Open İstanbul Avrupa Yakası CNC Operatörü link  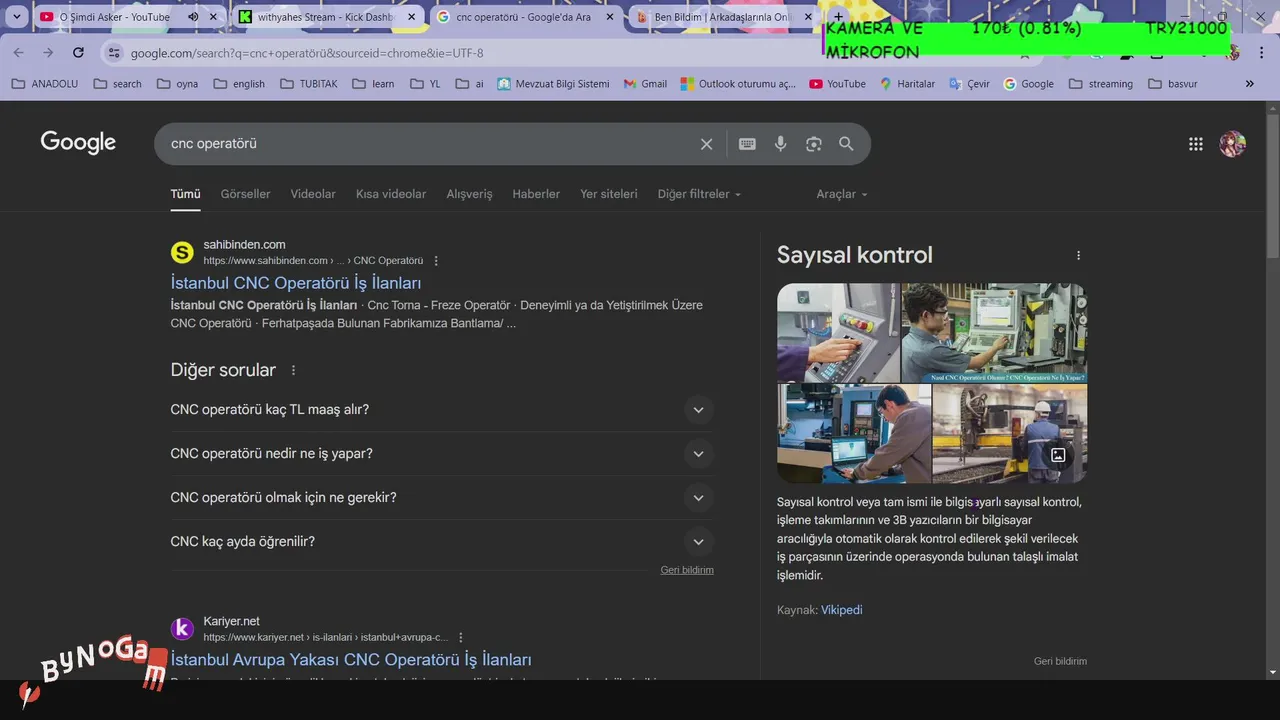(x=351, y=660)
